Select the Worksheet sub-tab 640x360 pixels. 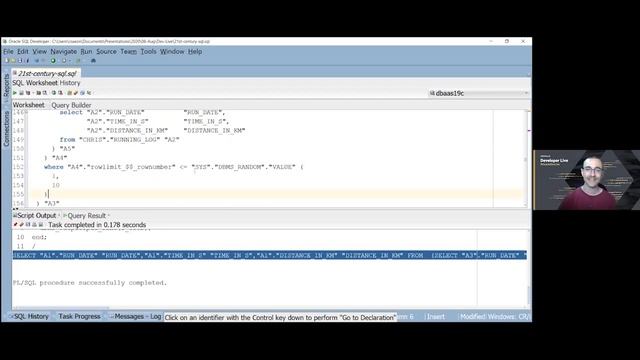[x=29, y=105]
